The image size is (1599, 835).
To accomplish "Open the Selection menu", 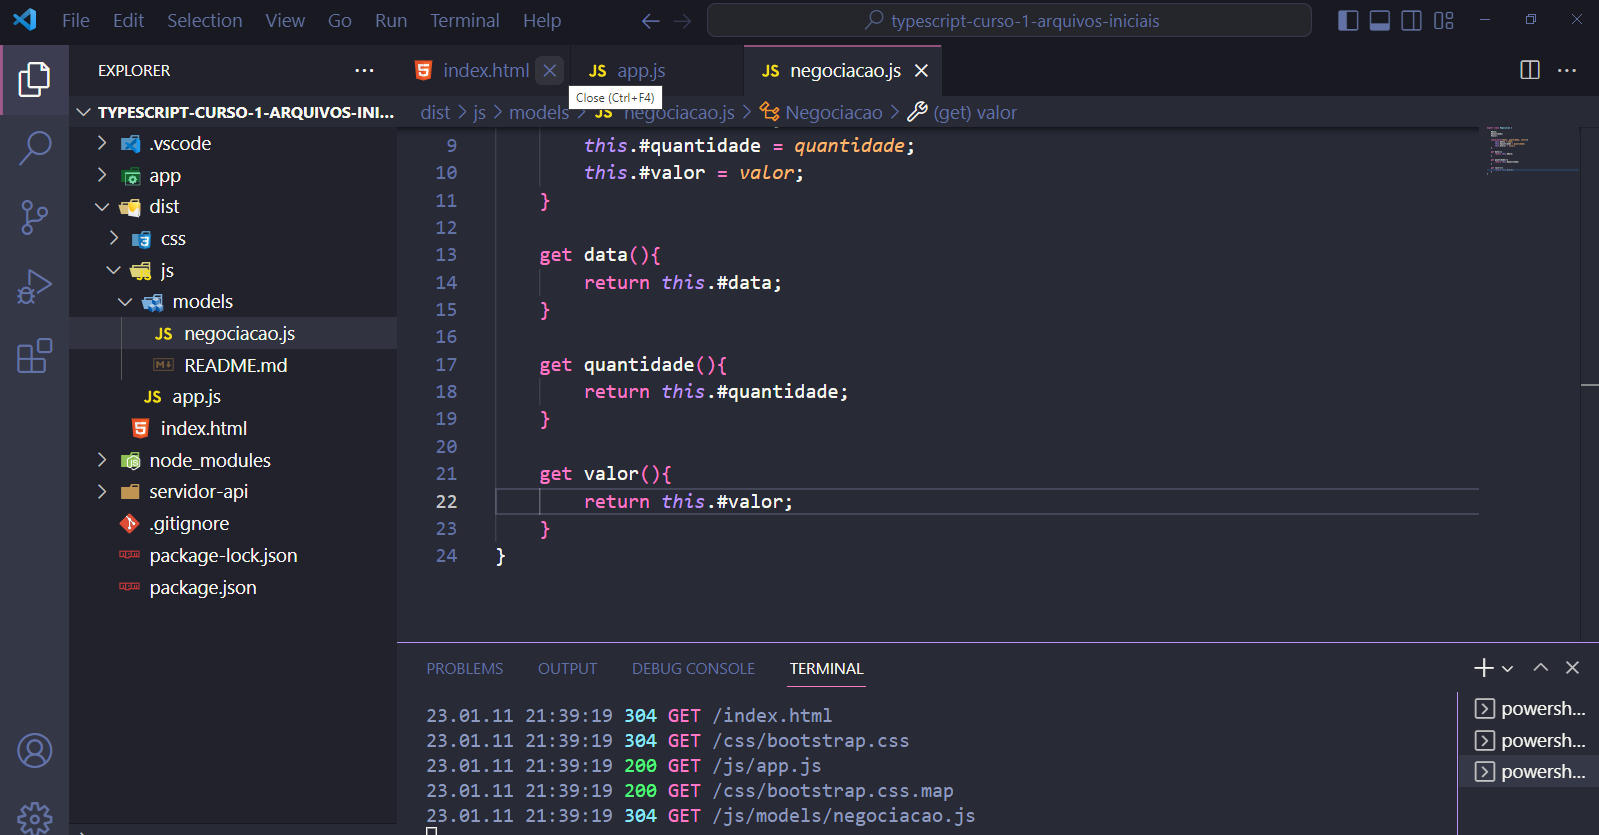I will pos(205,20).
